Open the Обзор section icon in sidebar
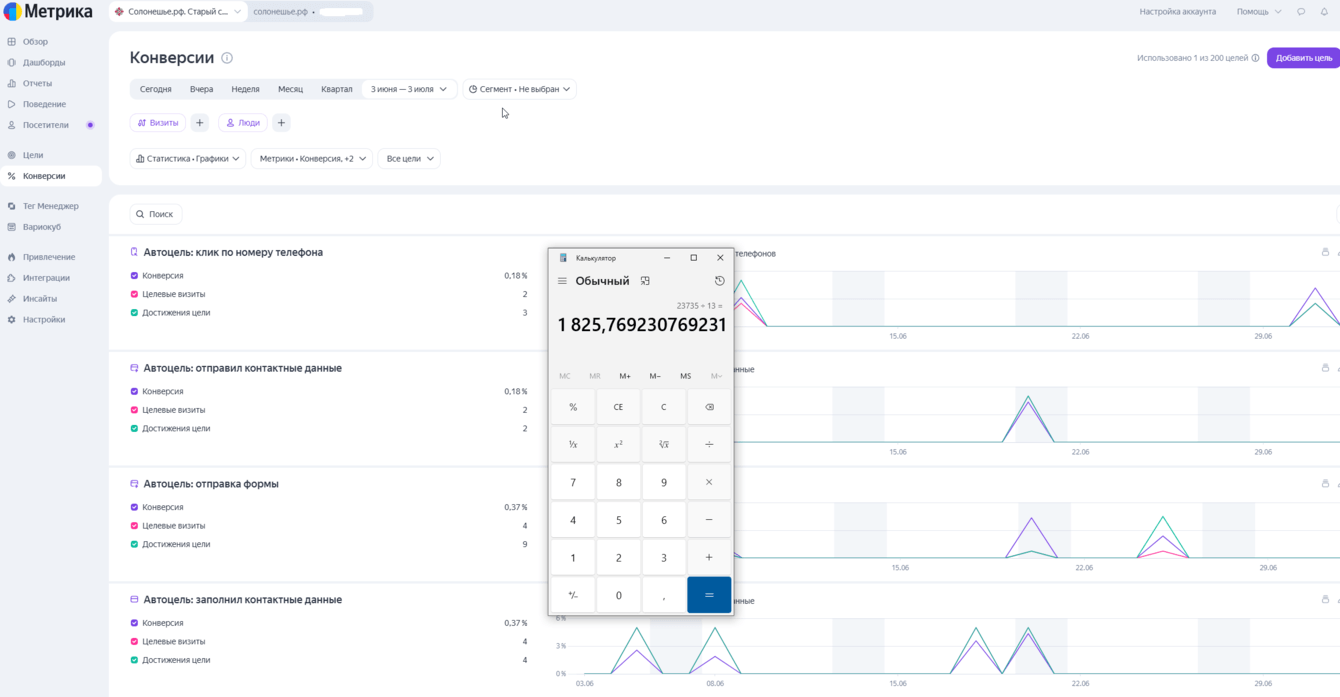Image resolution: width=1340 pixels, height=697 pixels. (12, 42)
